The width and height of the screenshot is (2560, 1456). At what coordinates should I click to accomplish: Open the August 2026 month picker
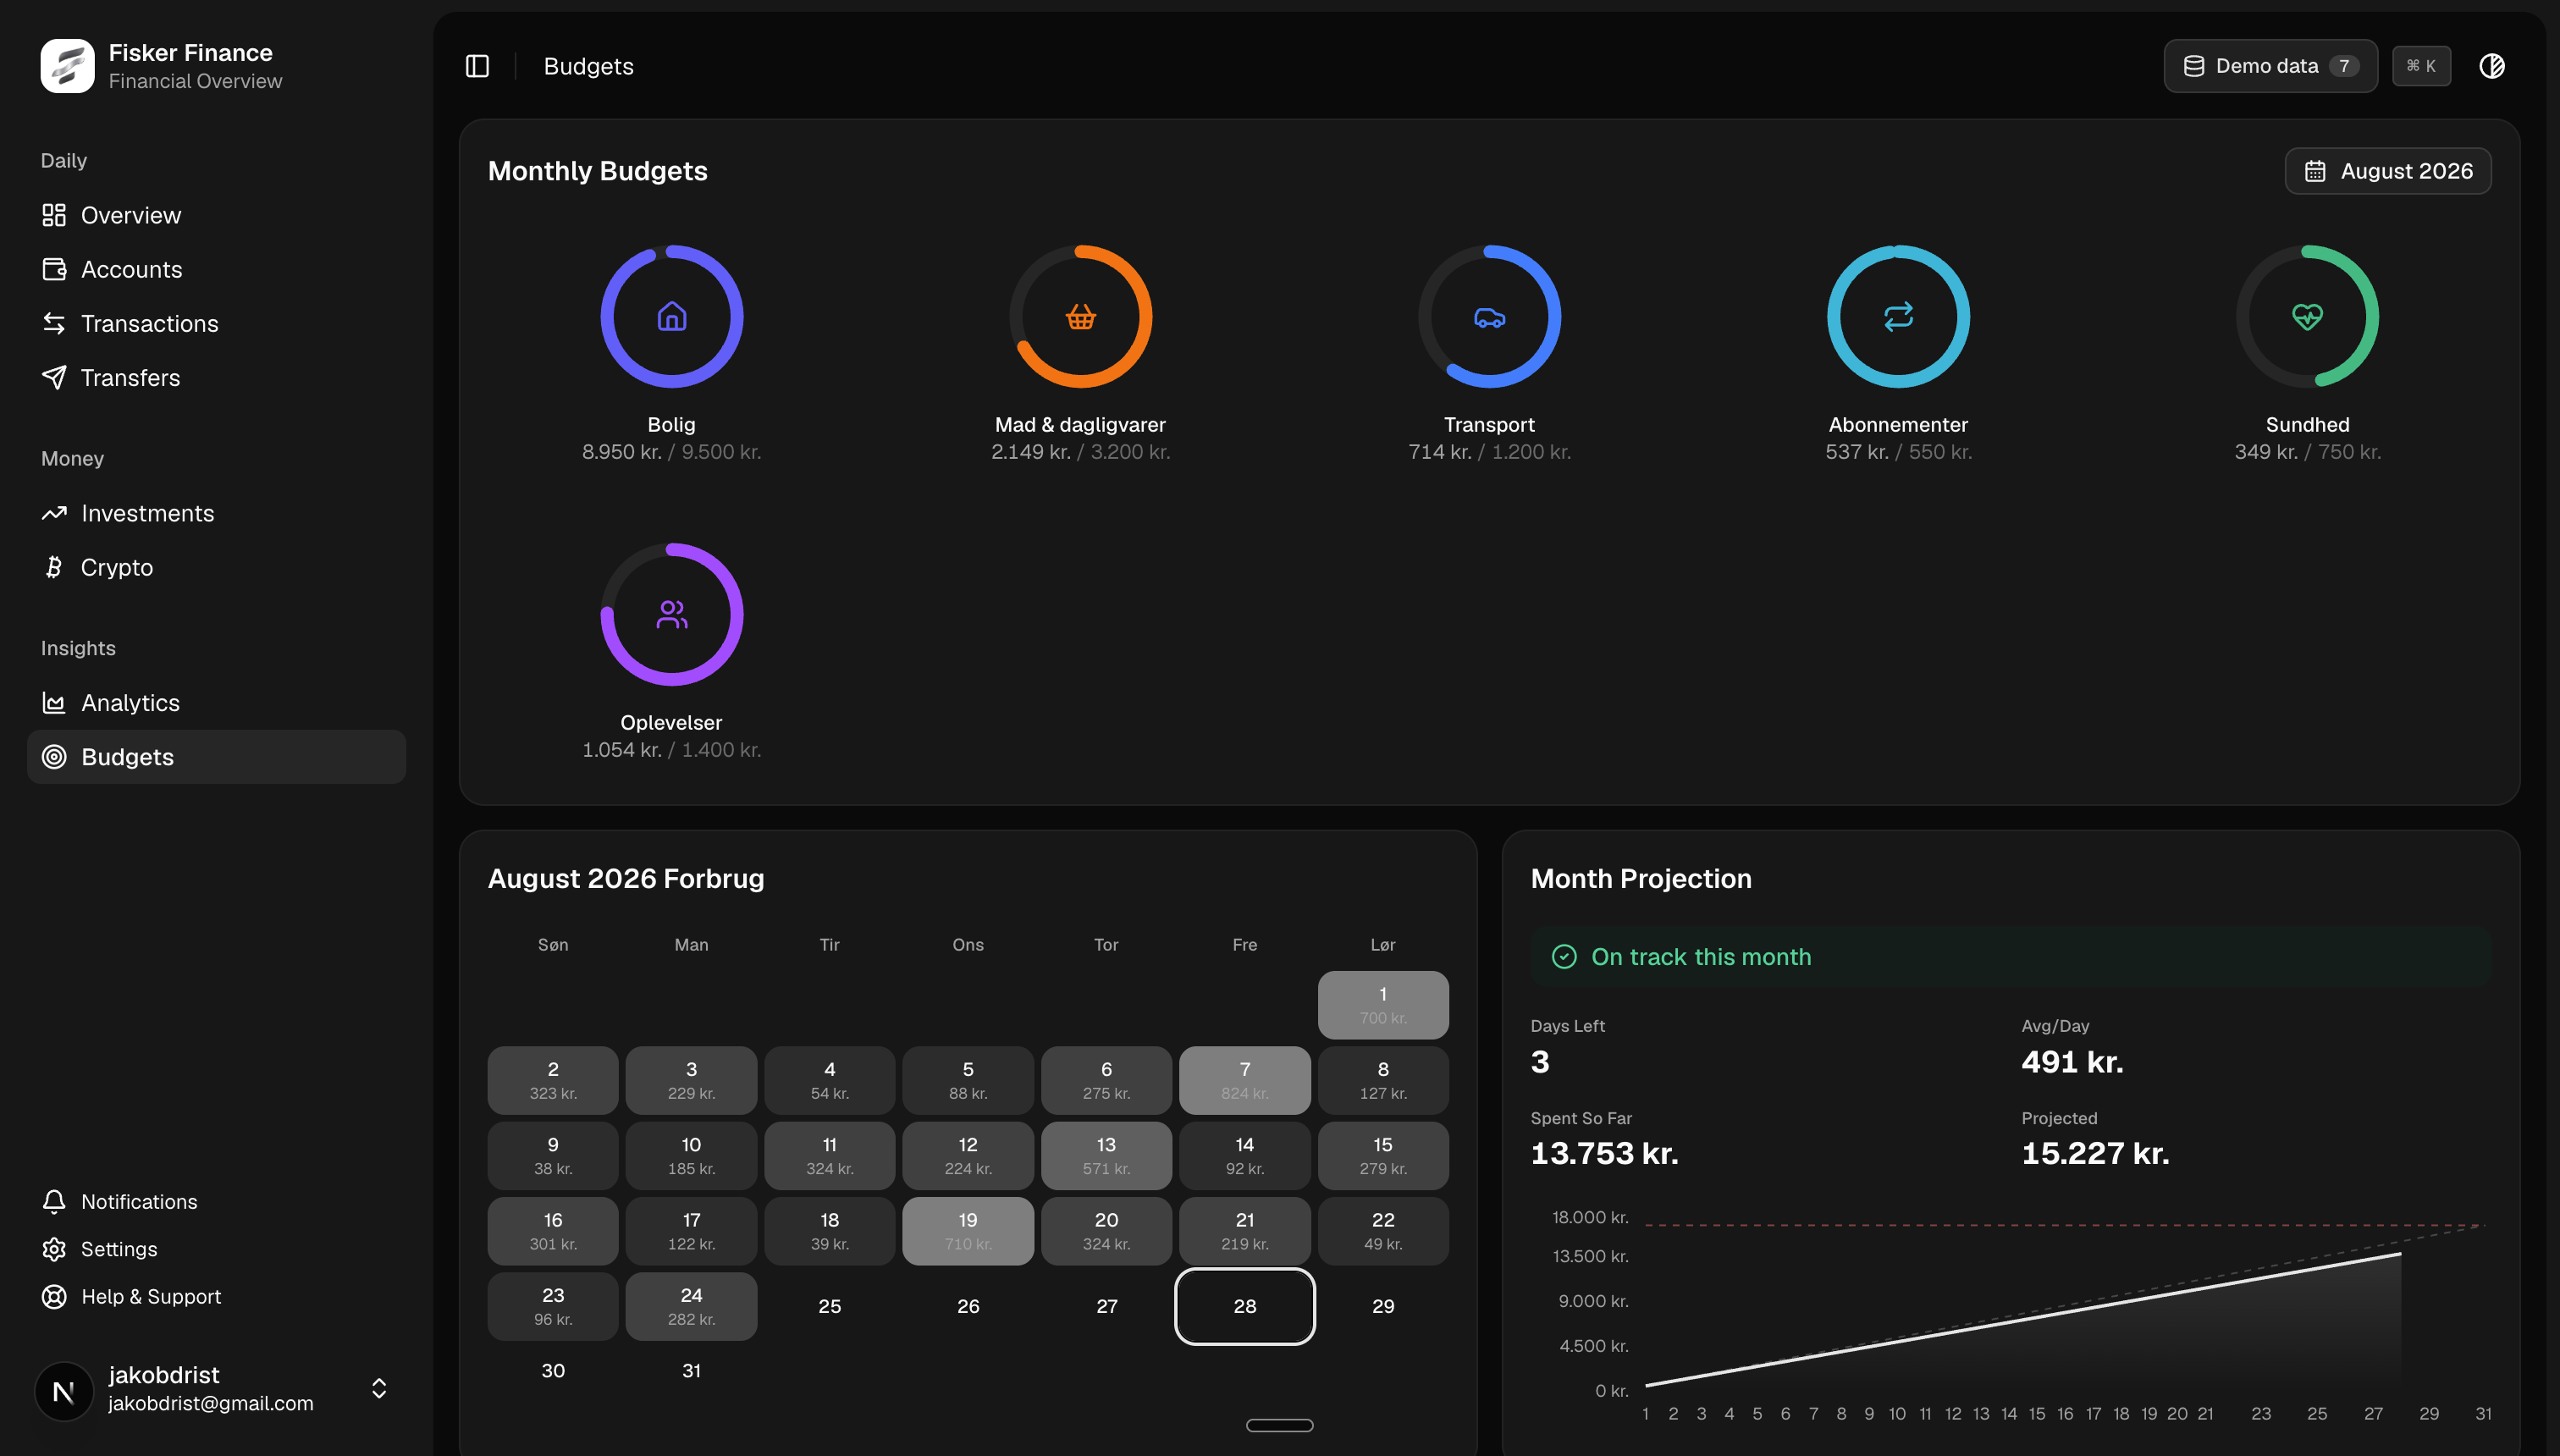tap(2388, 171)
